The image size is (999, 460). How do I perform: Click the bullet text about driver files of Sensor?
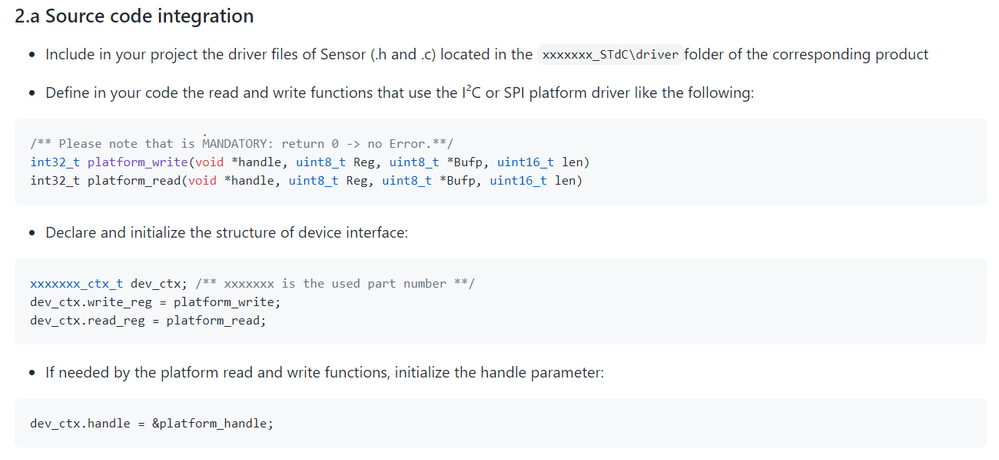(x=487, y=55)
